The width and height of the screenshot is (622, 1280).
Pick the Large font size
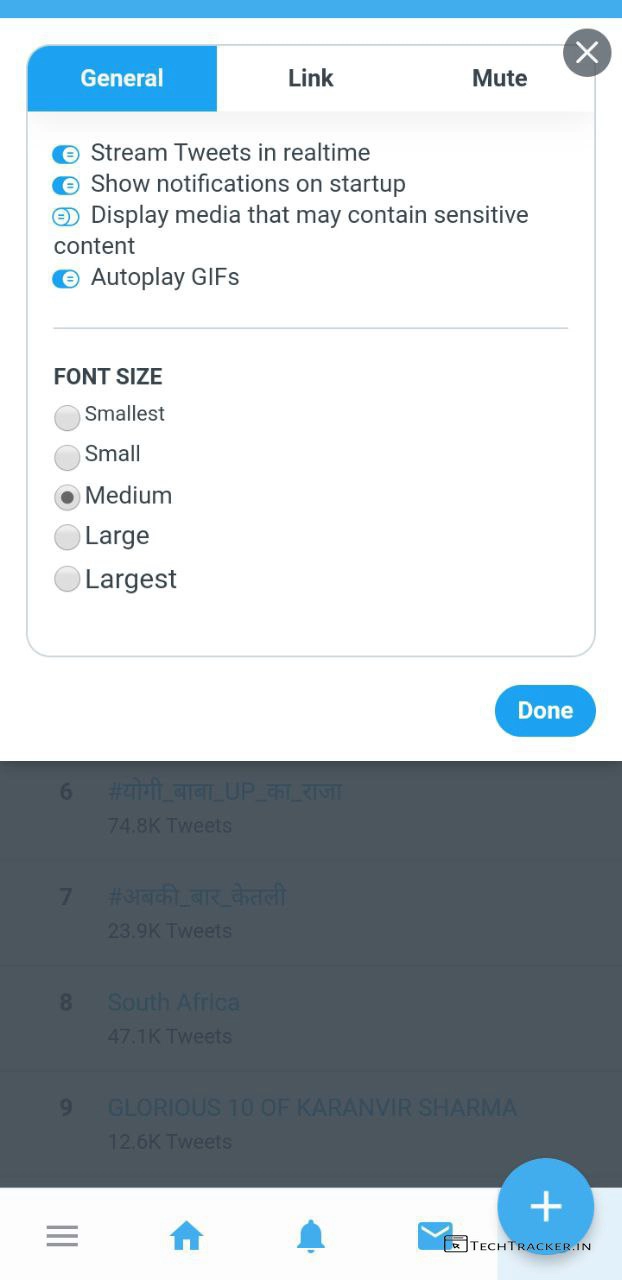pyautogui.click(x=67, y=537)
